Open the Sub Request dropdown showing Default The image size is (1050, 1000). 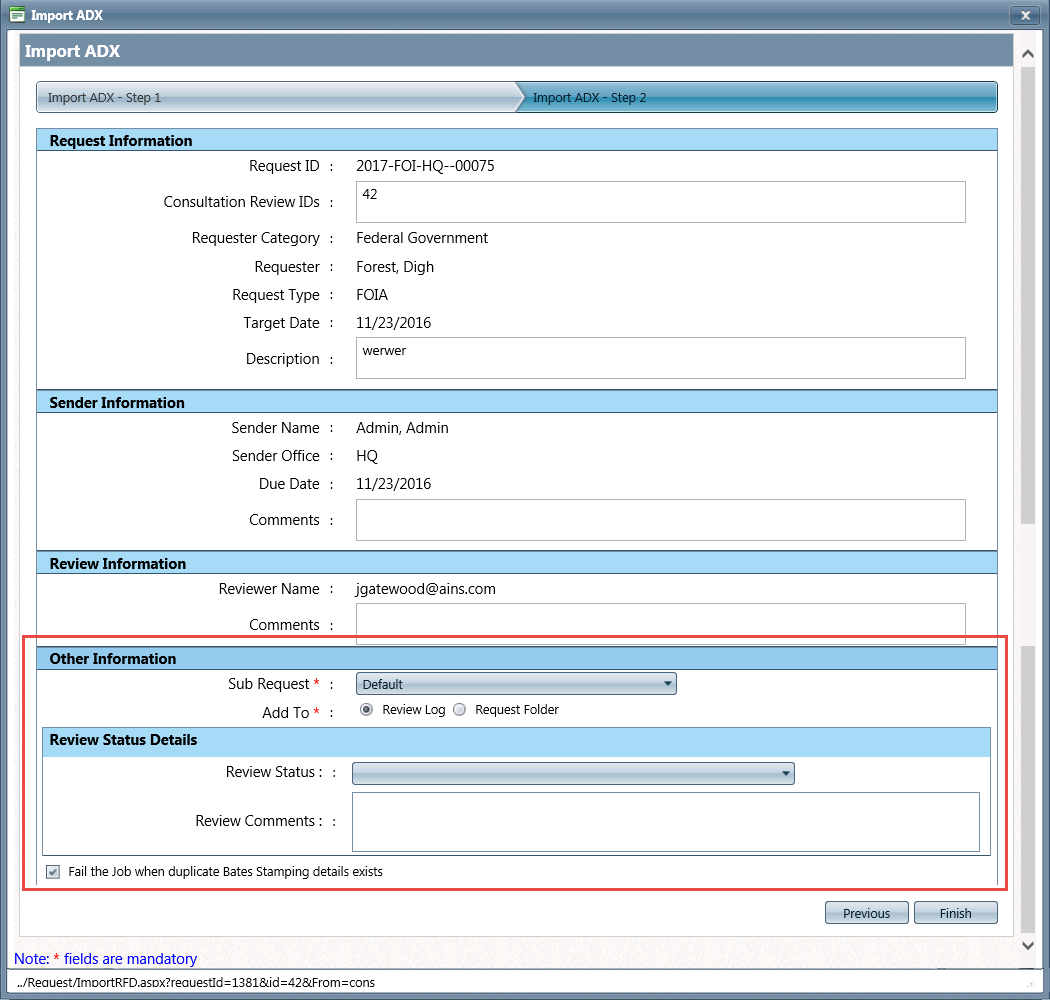pos(516,684)
